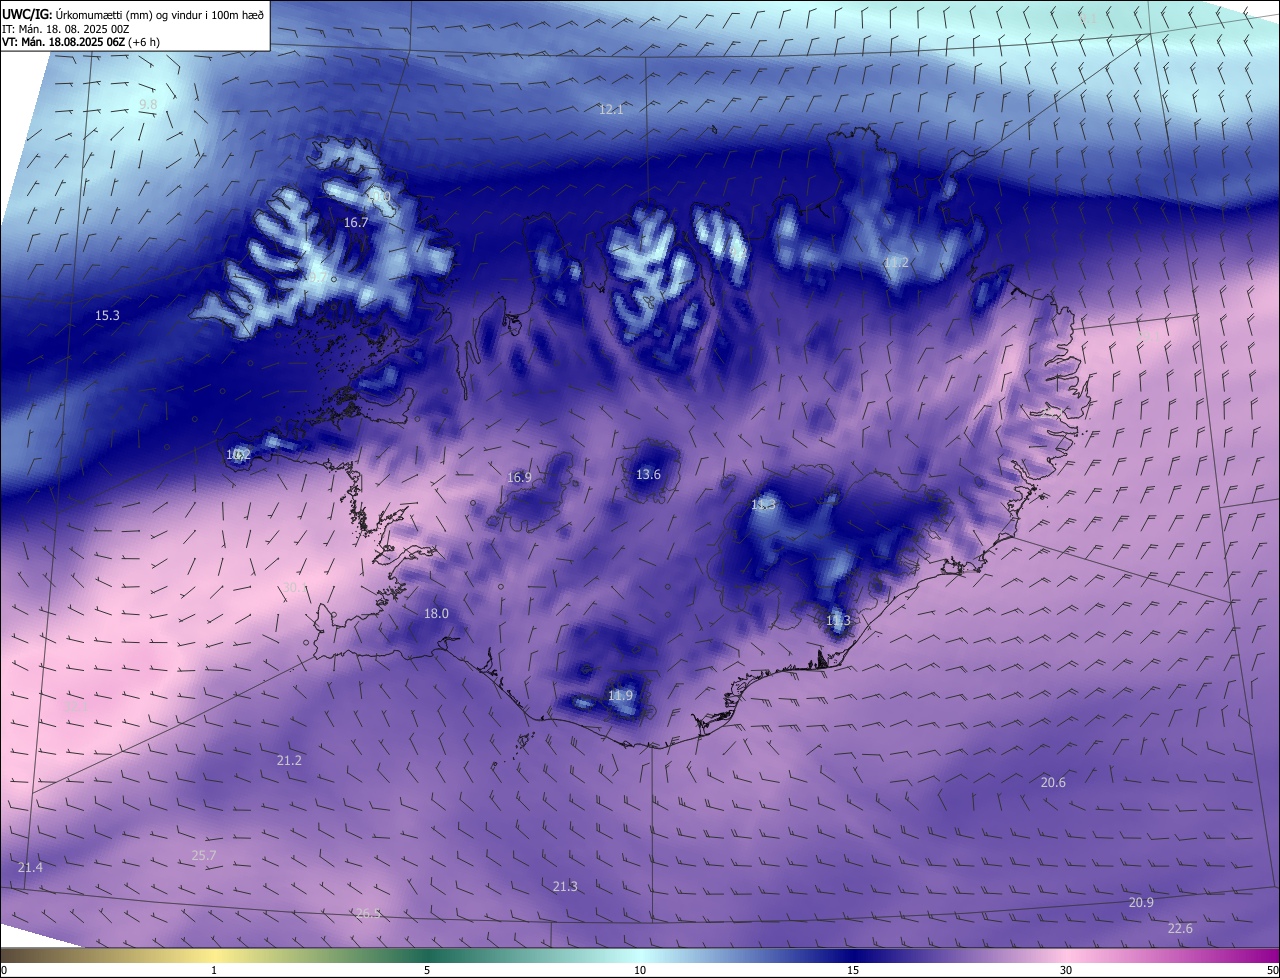Click the valid time line 'VT: Mán. 18.08.2025 06Z'

point(63,42)
